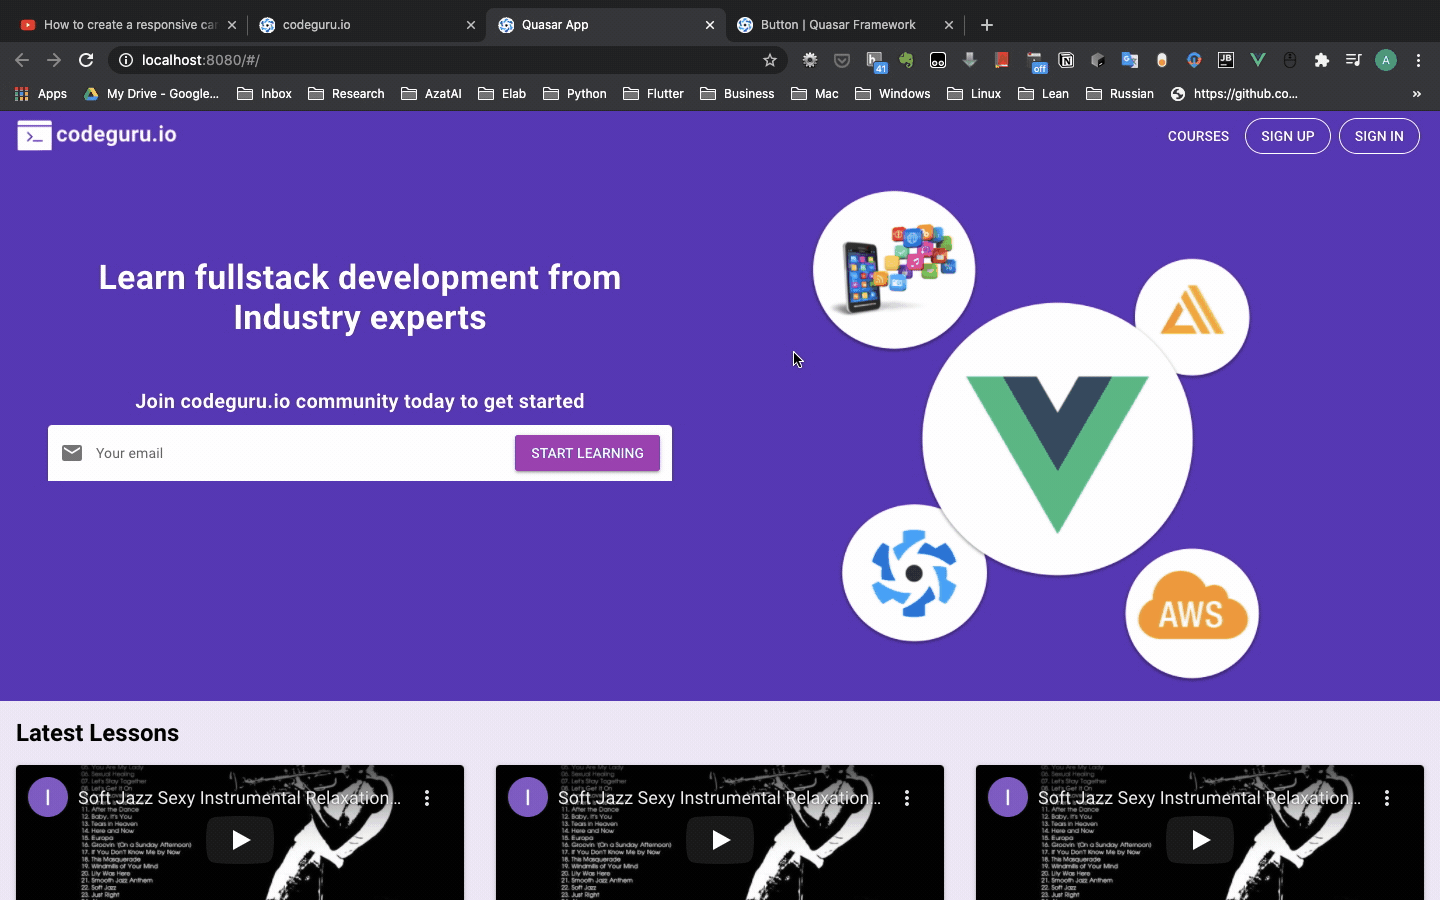Click third video's channel avatar

(1008, 797)
